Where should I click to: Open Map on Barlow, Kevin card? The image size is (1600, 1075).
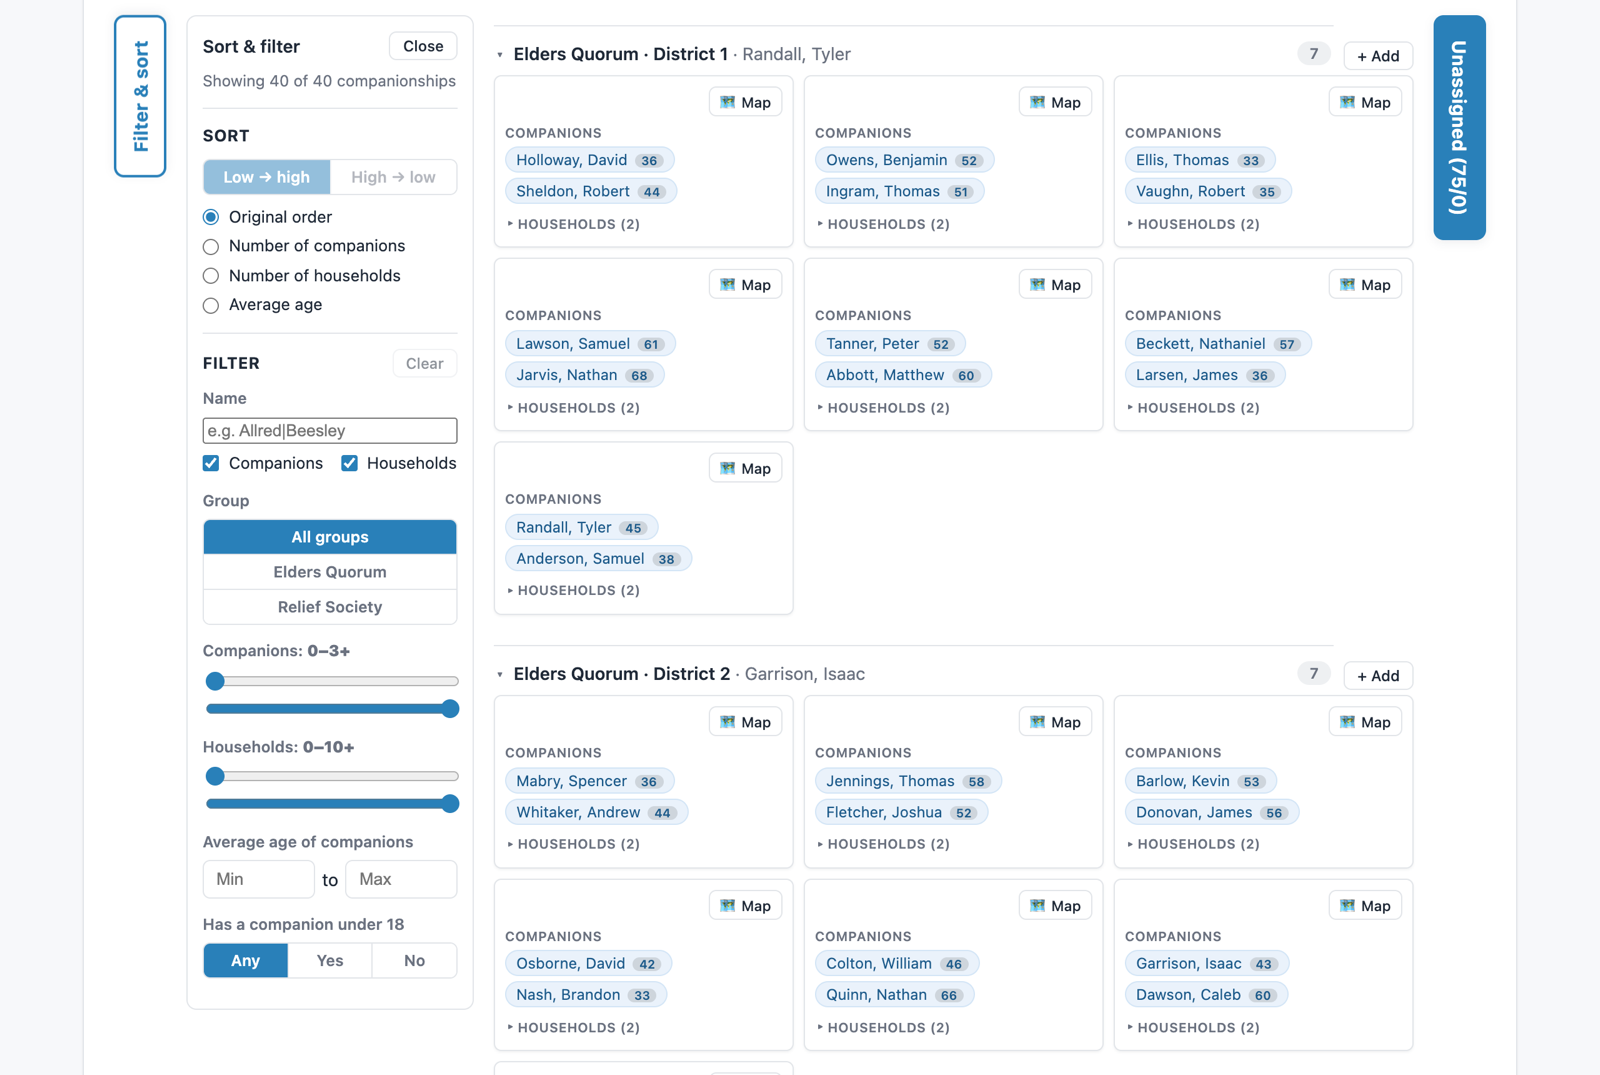click(x=1365, y=722)
